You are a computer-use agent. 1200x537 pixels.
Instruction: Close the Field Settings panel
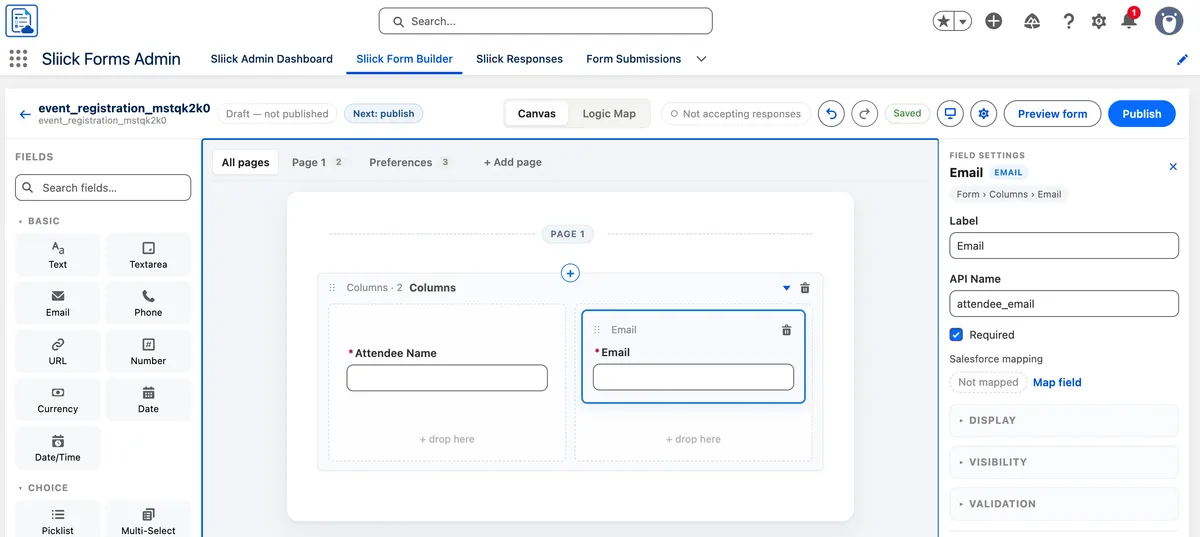coord(1173,167)
